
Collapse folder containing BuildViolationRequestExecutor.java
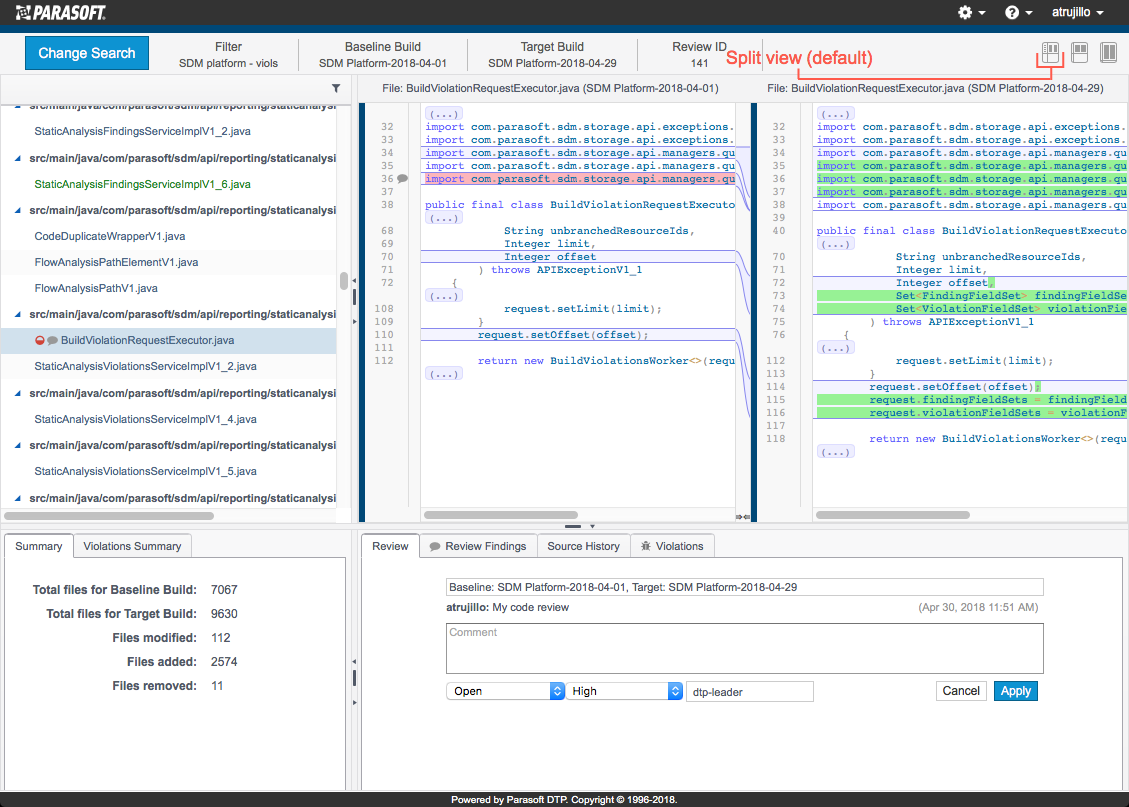[x=18, y=315]
